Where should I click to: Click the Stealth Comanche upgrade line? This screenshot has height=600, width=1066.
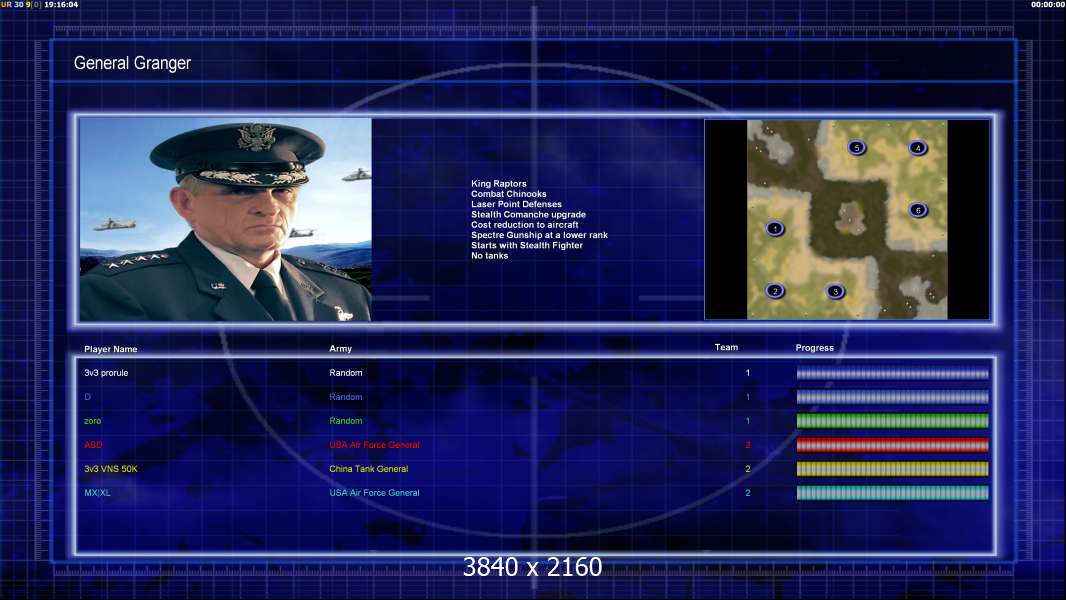pyautogui.click(x=528, y=215)
